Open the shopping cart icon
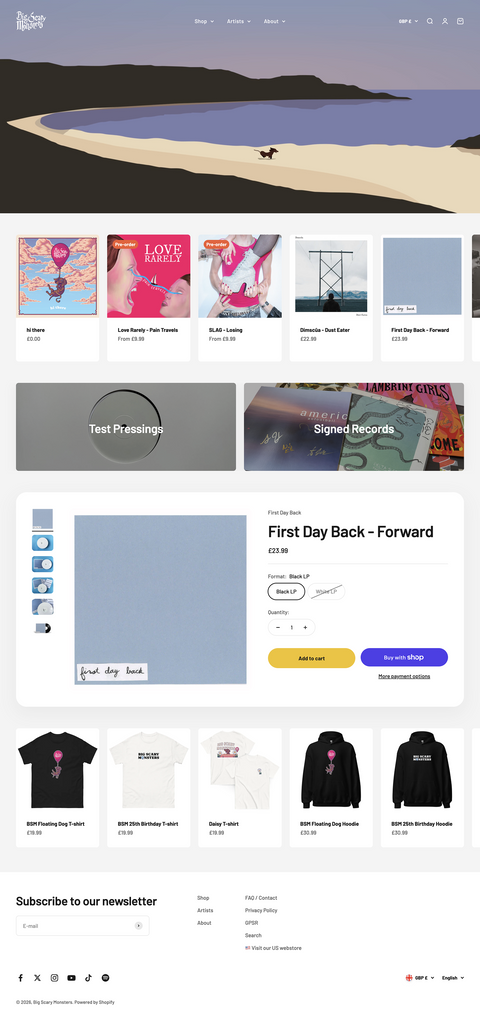Image resolution: width=480 pixels, height=1027 pixels. click(x=460, y=21)
